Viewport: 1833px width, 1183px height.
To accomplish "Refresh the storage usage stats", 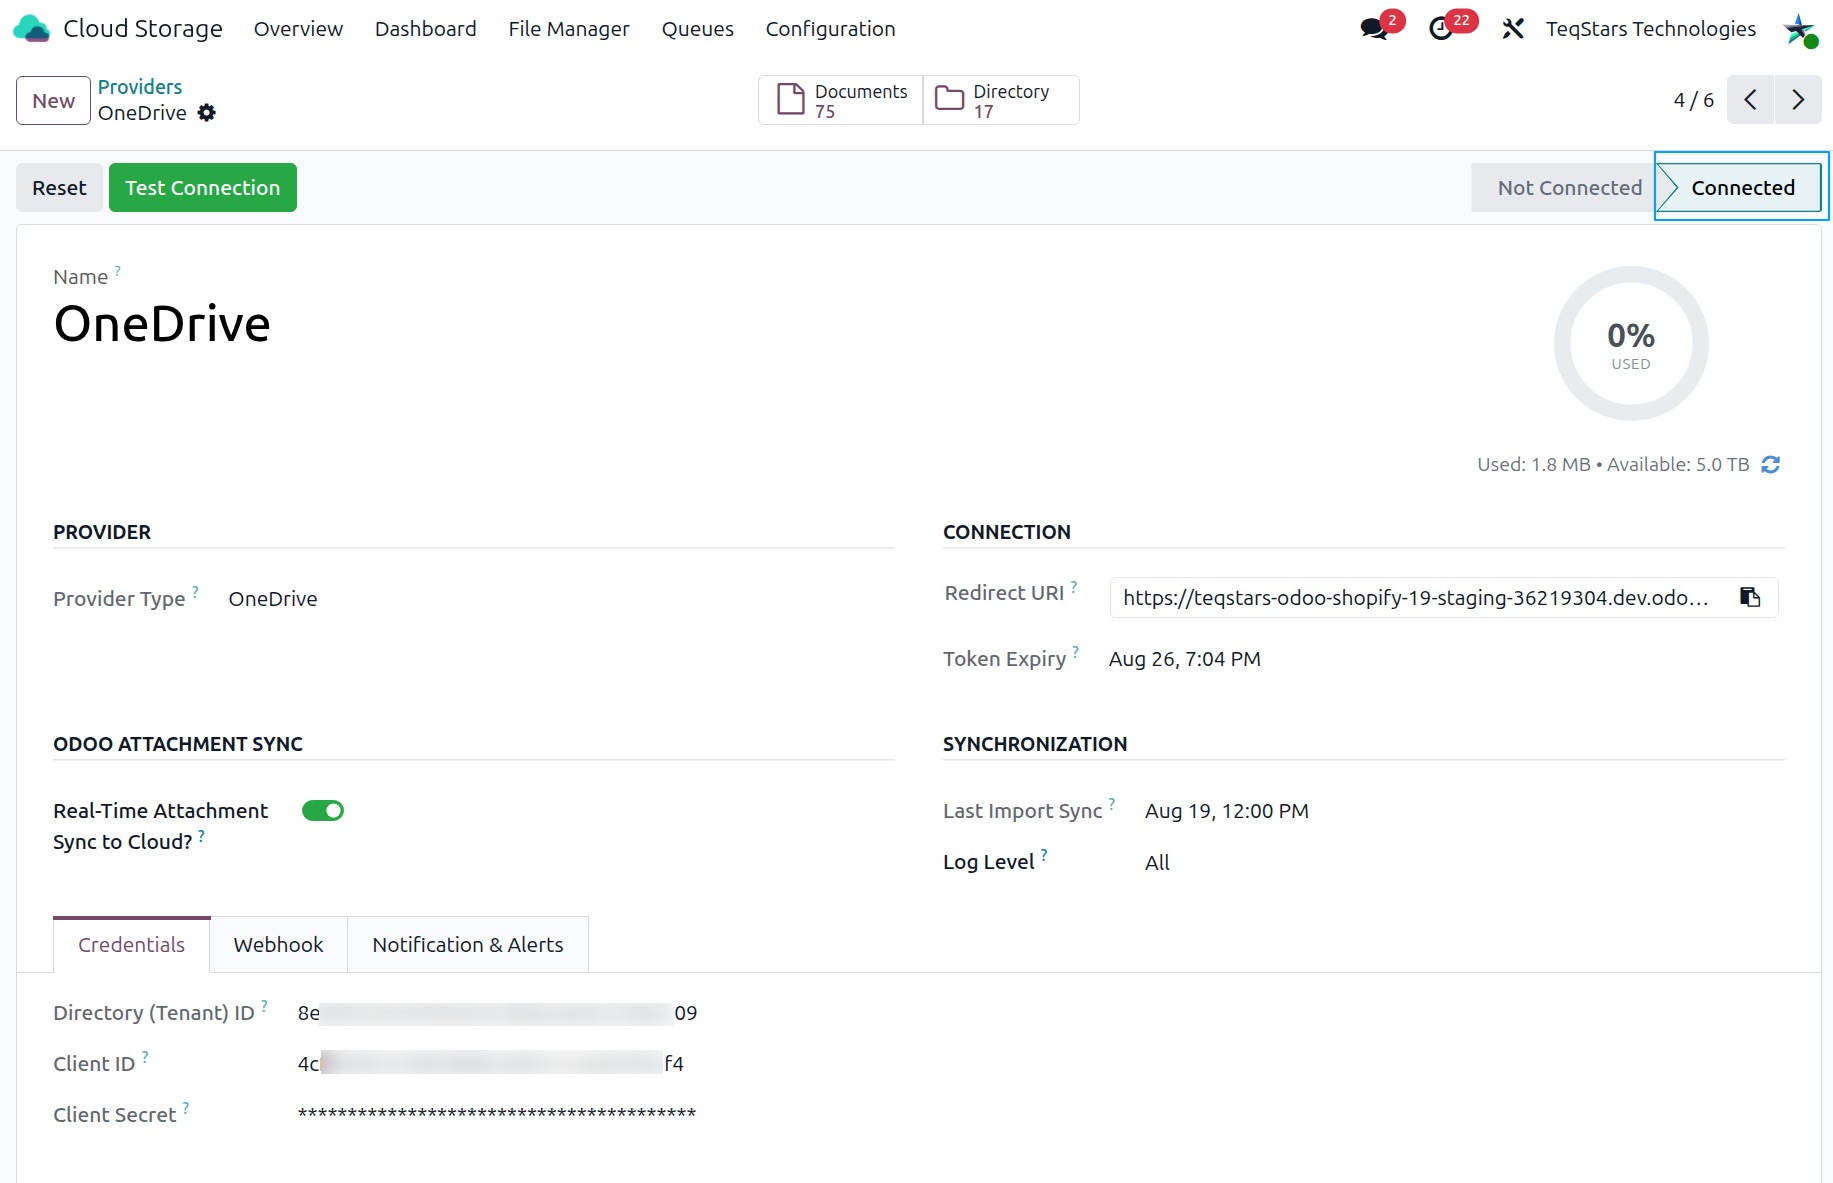I will tap(1770, 465).
